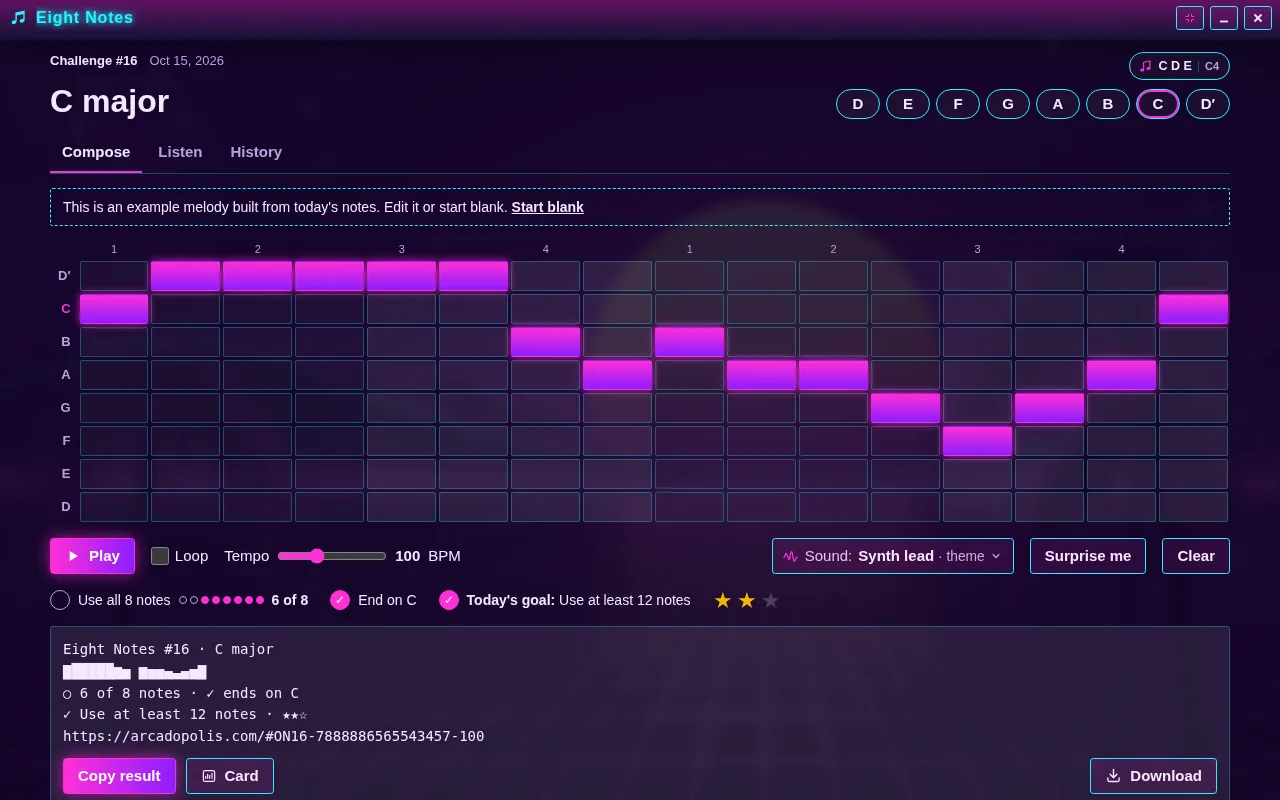This screenshot has width=1280, height=800.
Task: Clear the note grid
Action: click(x=1196, y=556)
